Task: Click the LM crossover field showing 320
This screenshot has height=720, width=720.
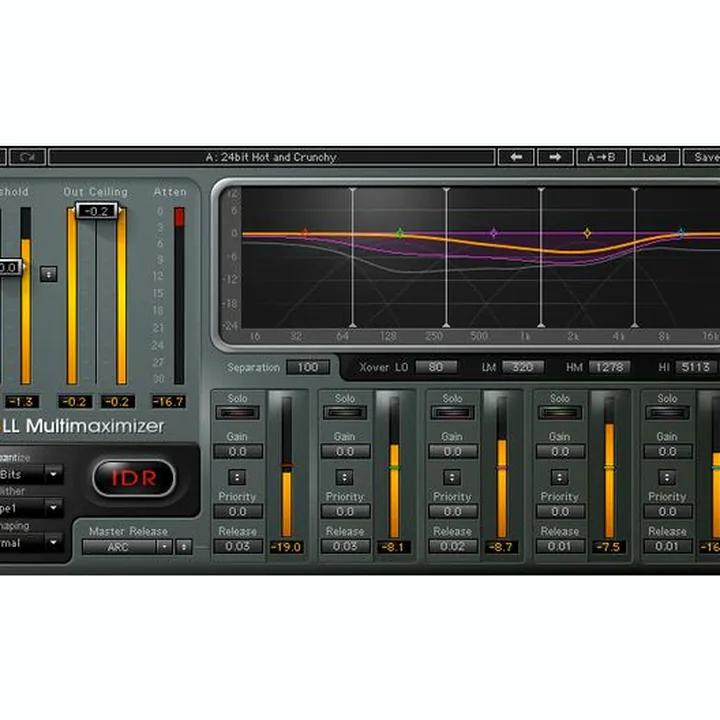Action: [523, 367]
